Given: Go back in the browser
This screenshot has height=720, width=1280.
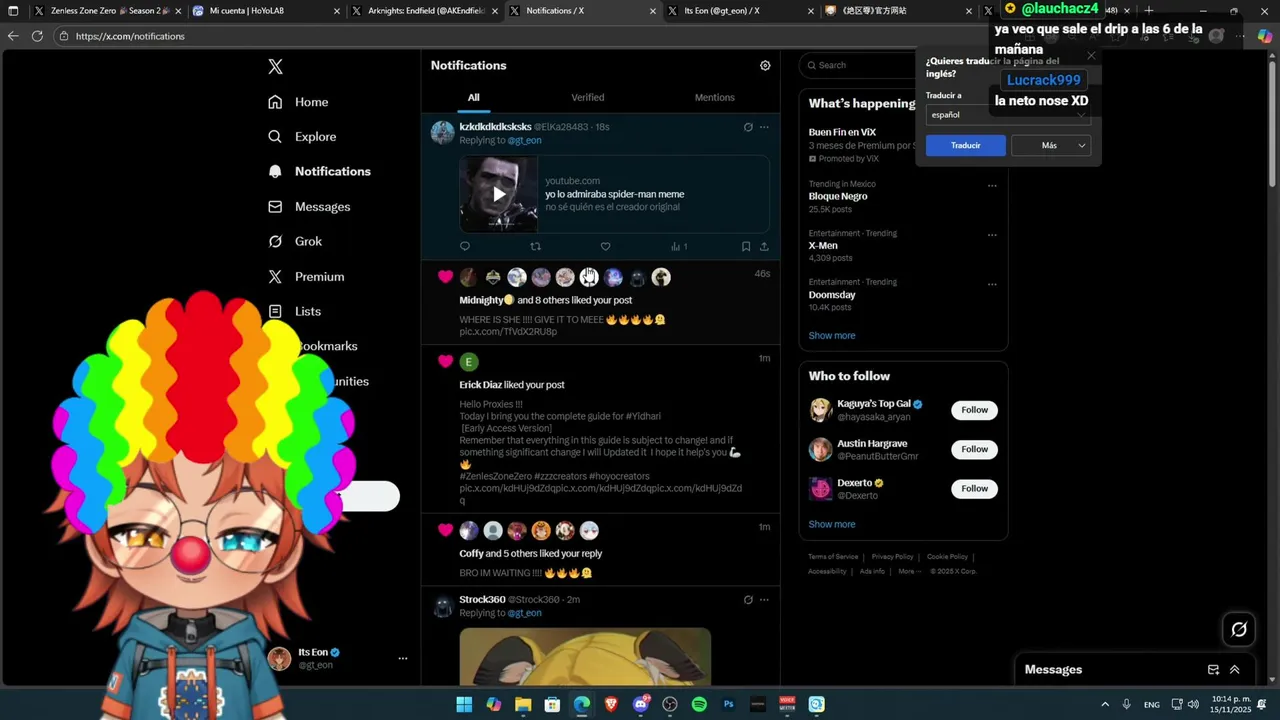Looking at the screenshot, I should pyautogui.click(x=12, y=36).
